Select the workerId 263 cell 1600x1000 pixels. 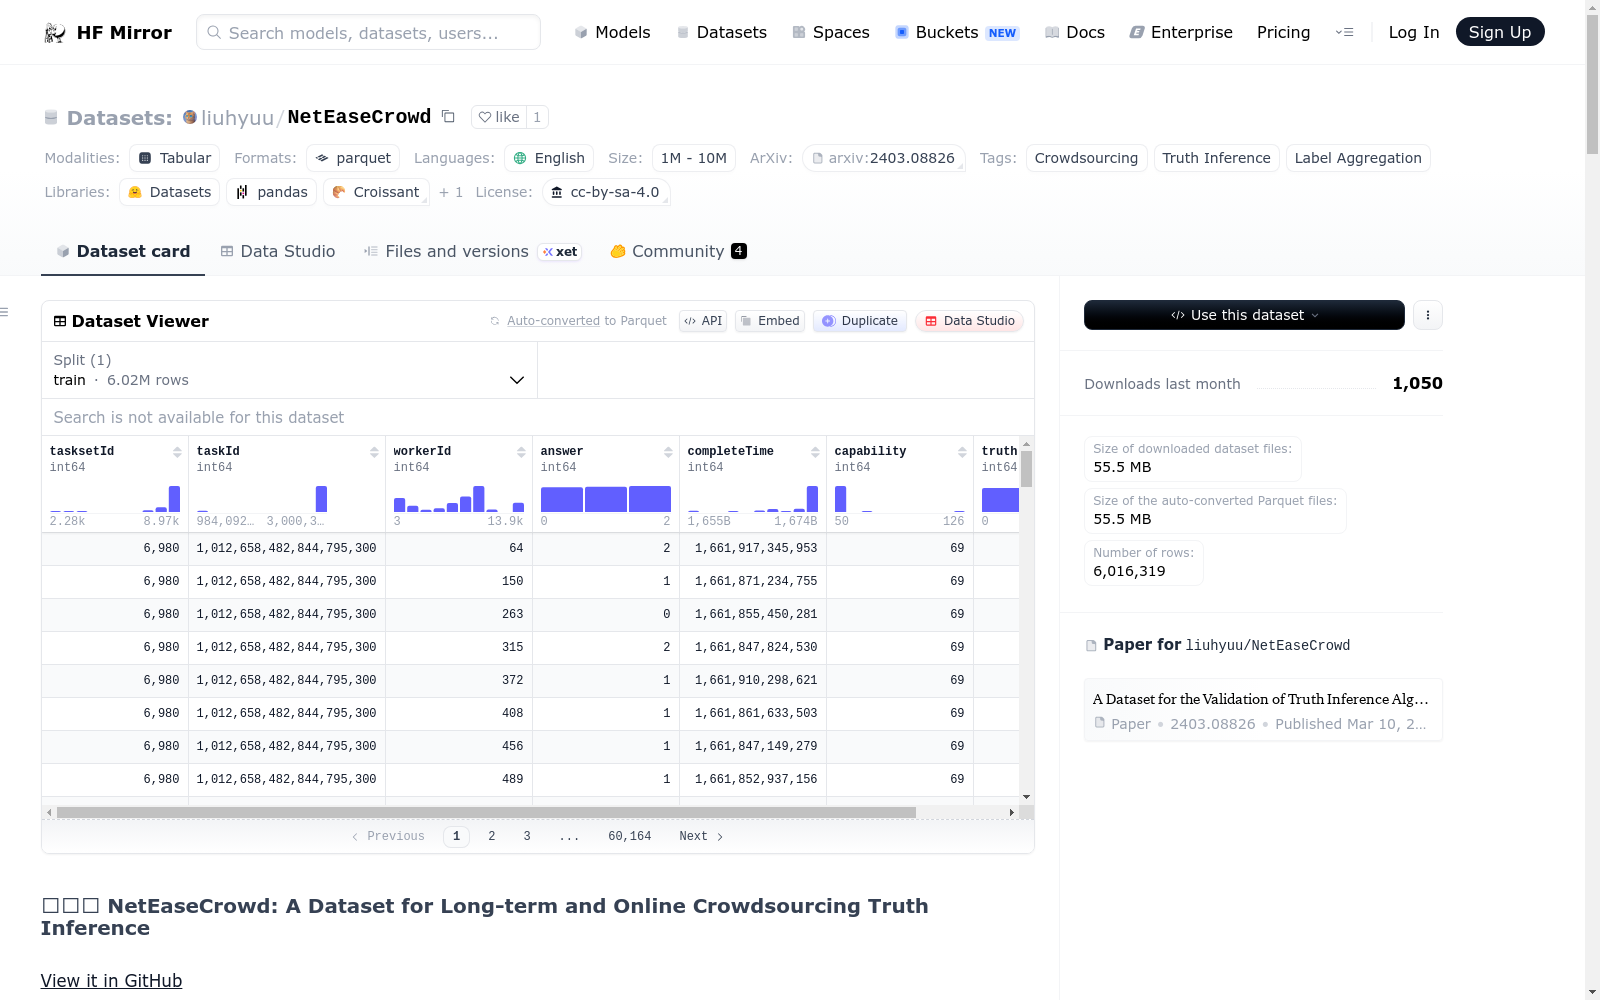tap(459, 614)
